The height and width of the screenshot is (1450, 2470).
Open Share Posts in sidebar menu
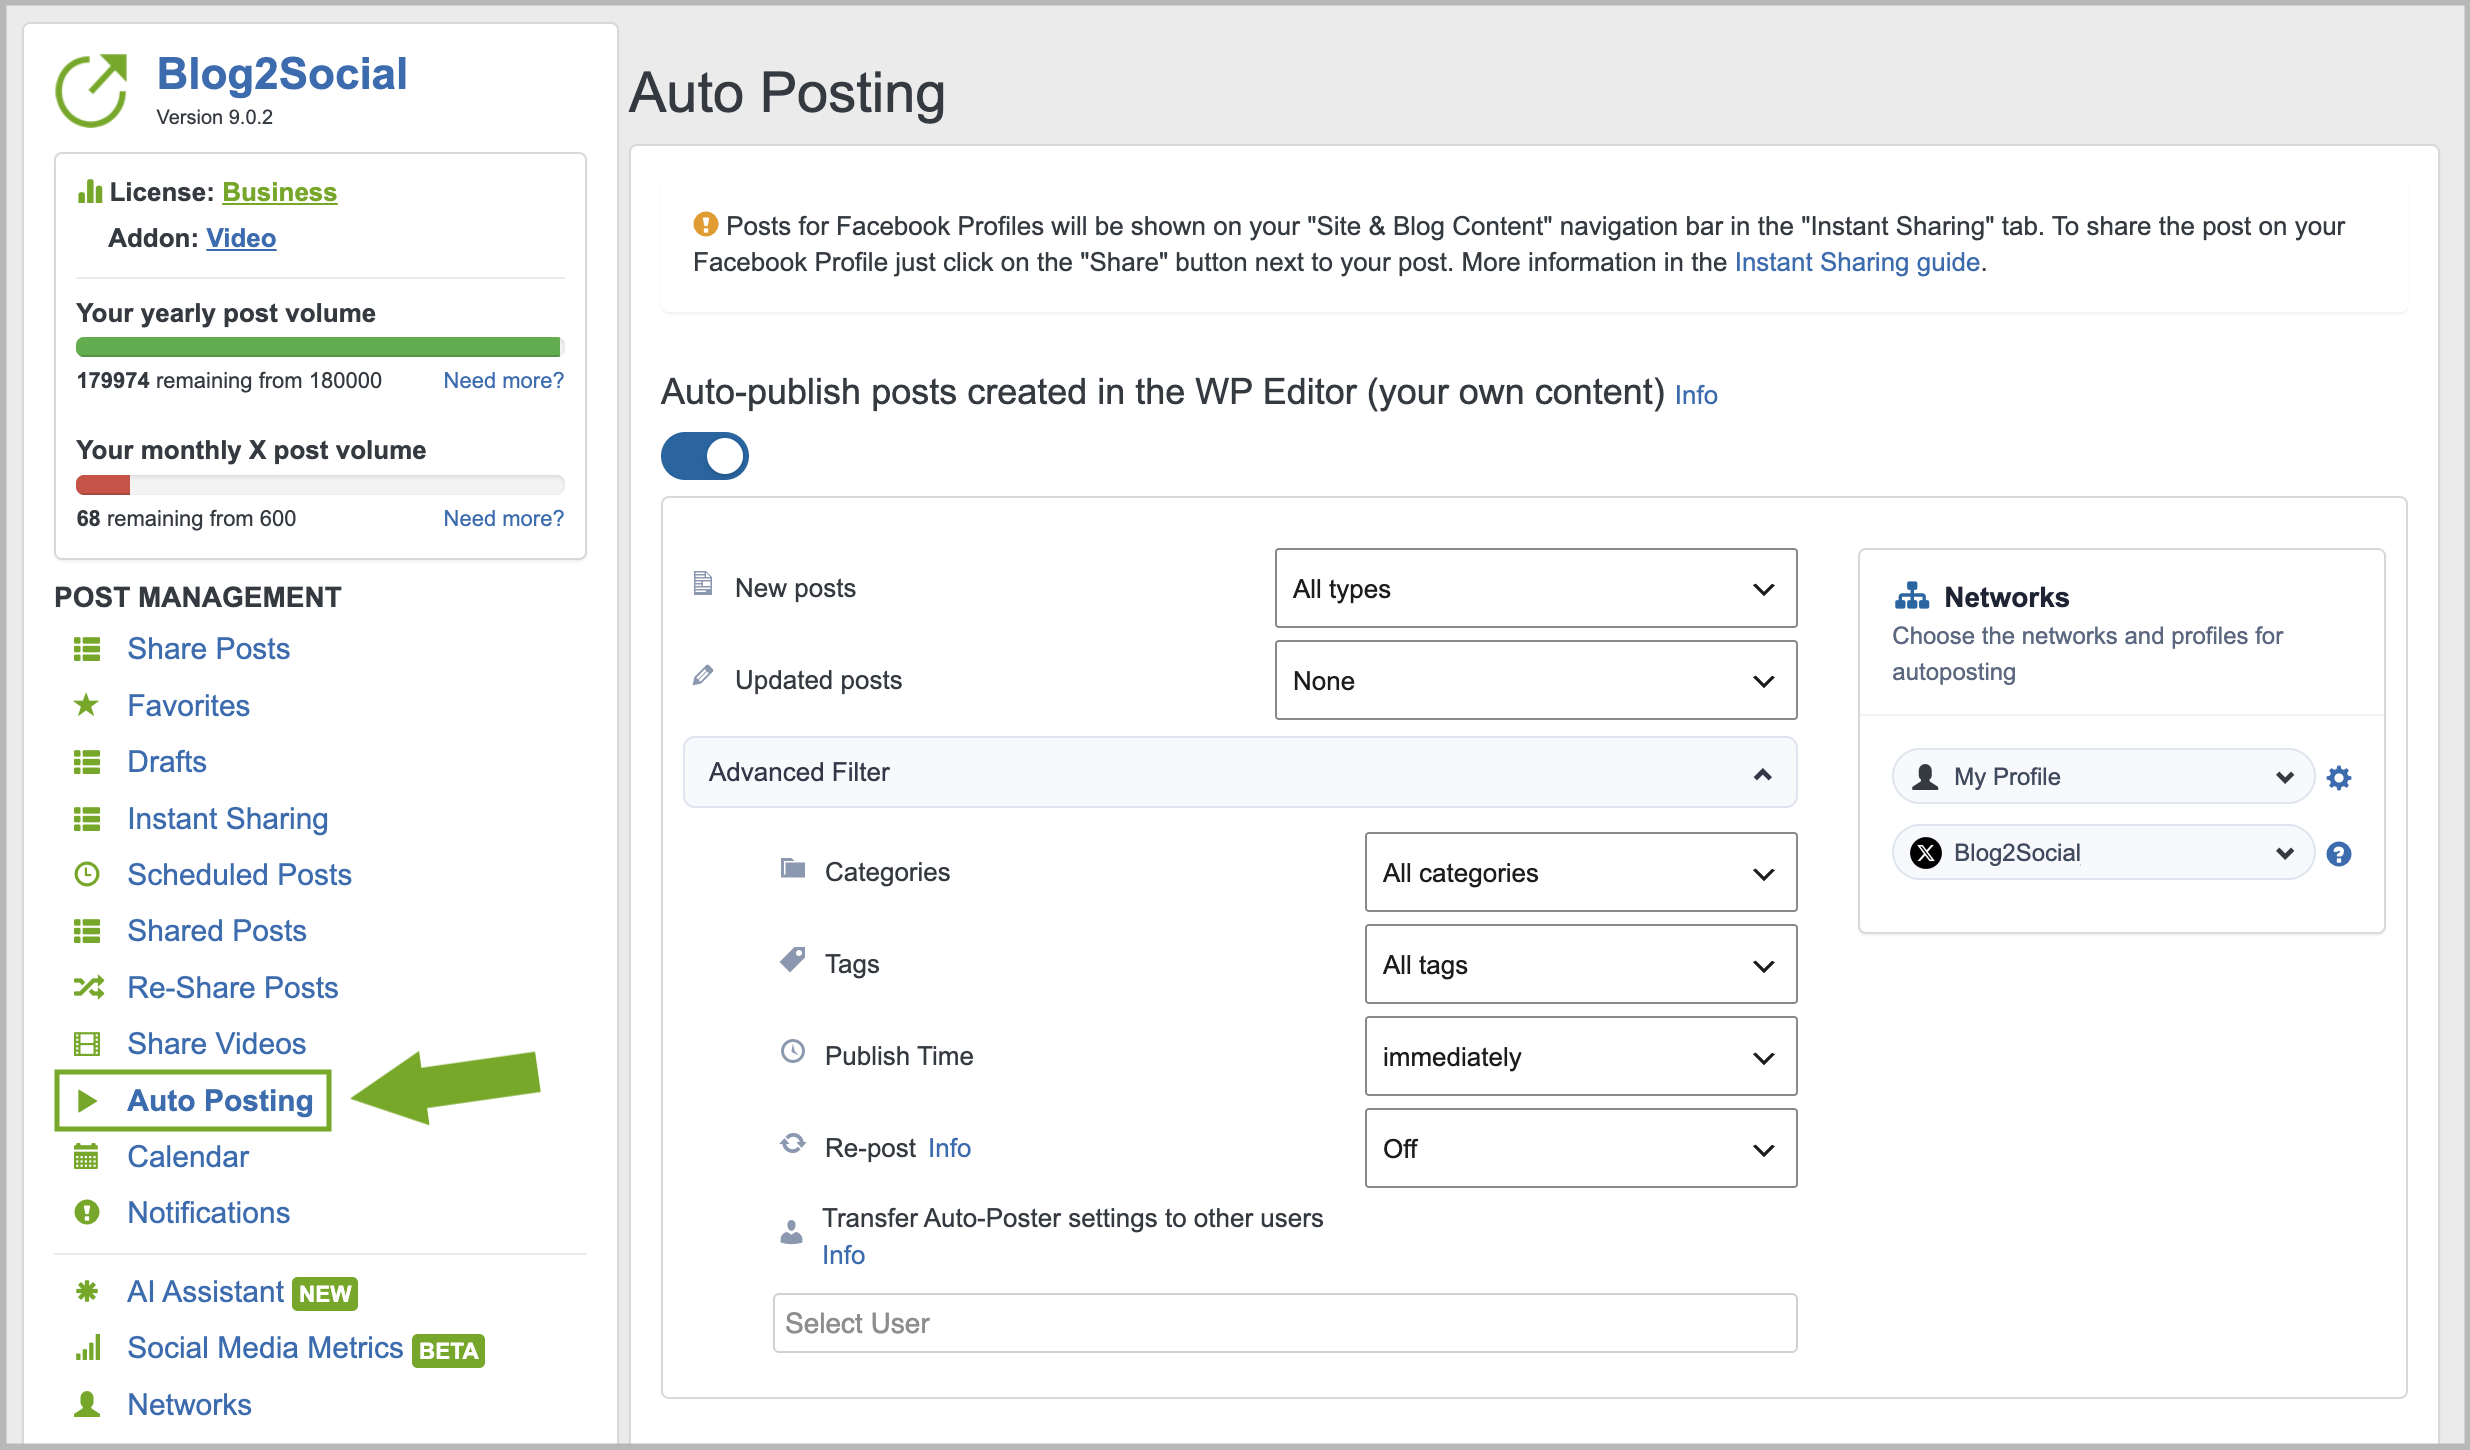click(x=208, y=649)
